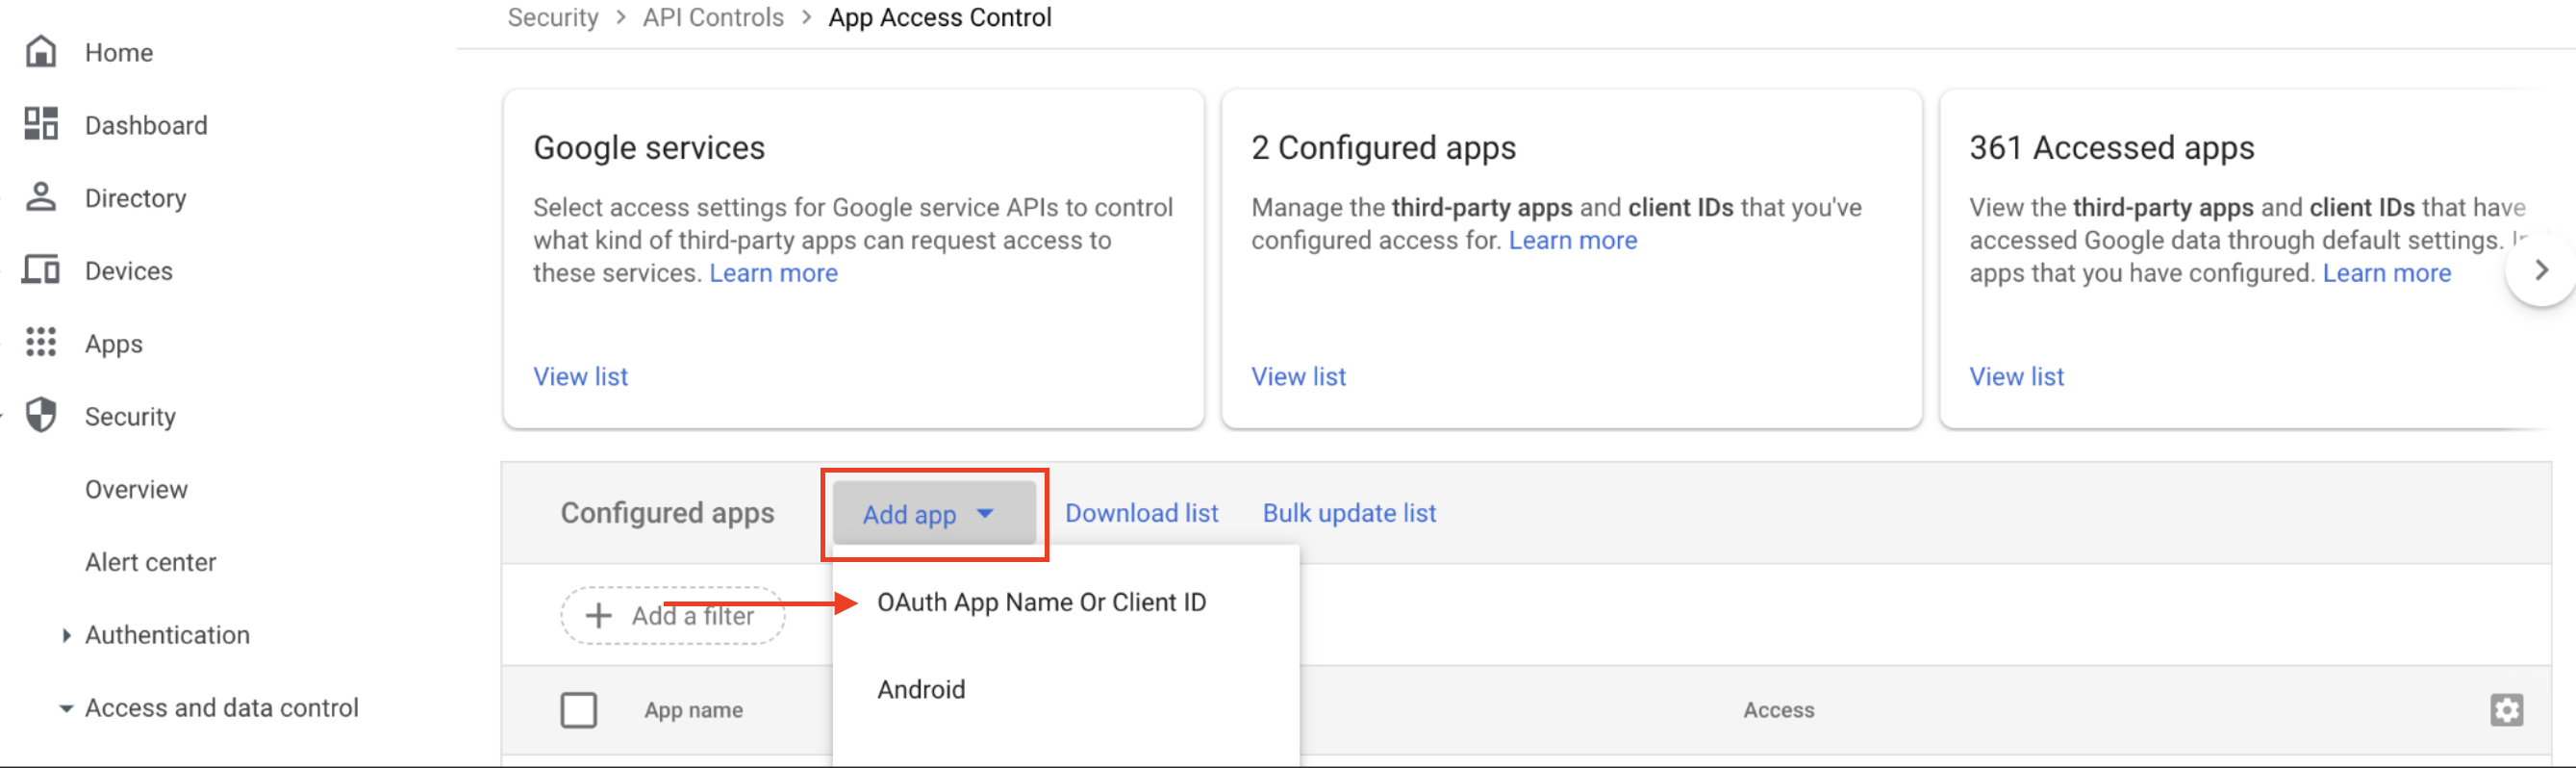Viewport: 2576px width, 768px height.
Task: View list of 361 Accessed apps
Action: pos(2016,376)
